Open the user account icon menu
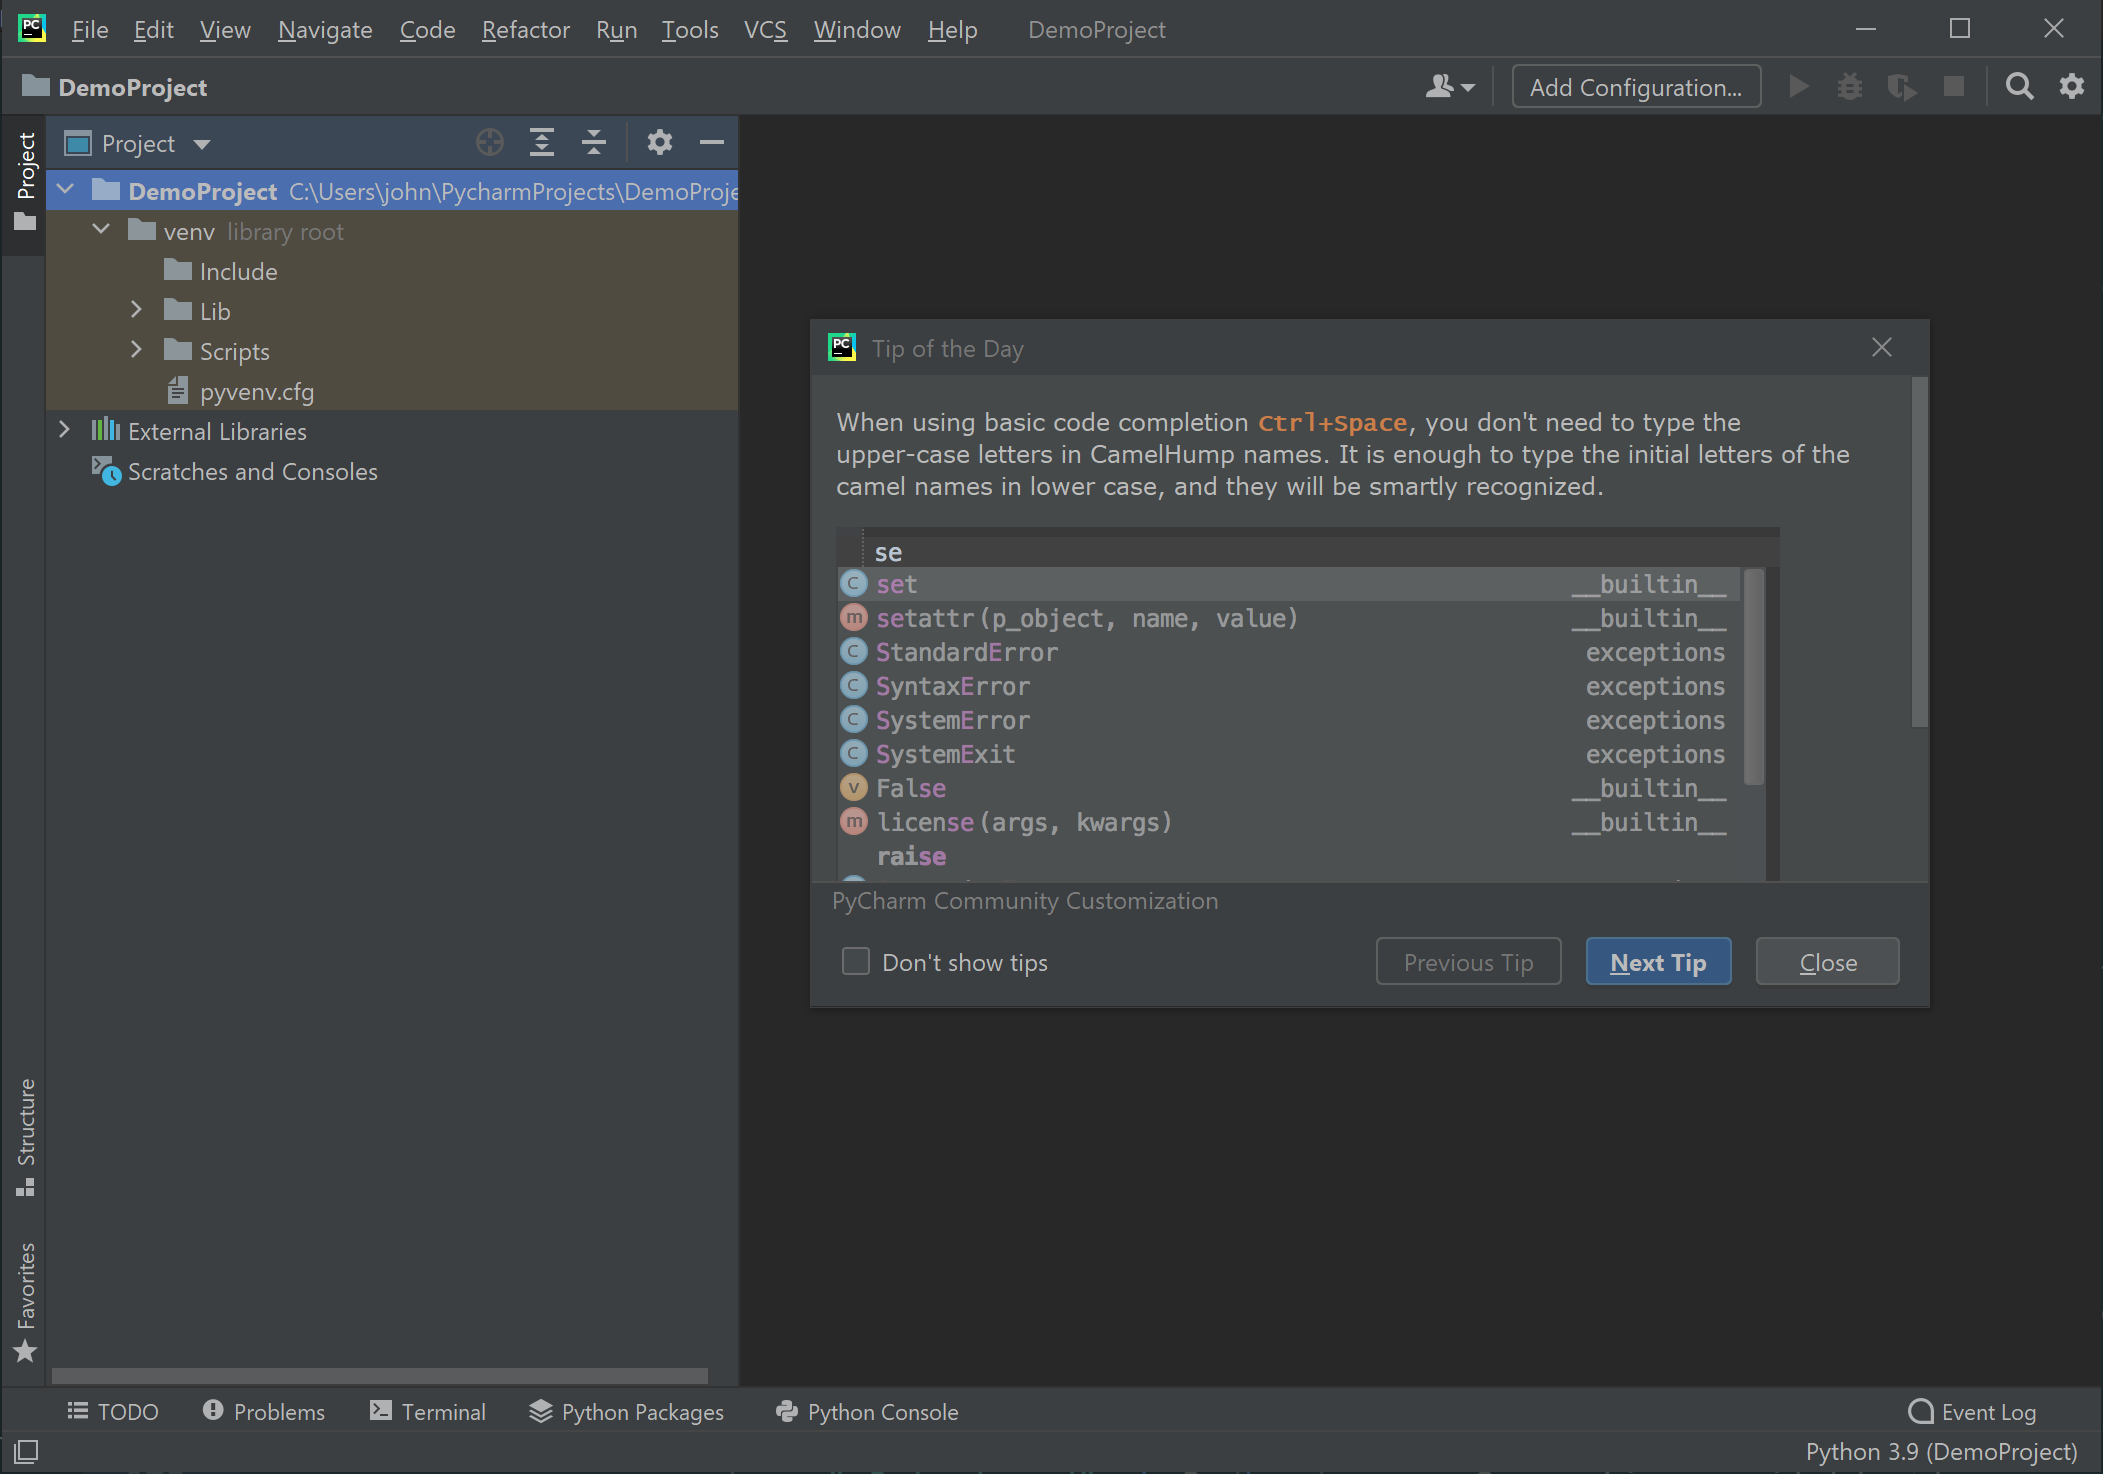 point(1450,87)
